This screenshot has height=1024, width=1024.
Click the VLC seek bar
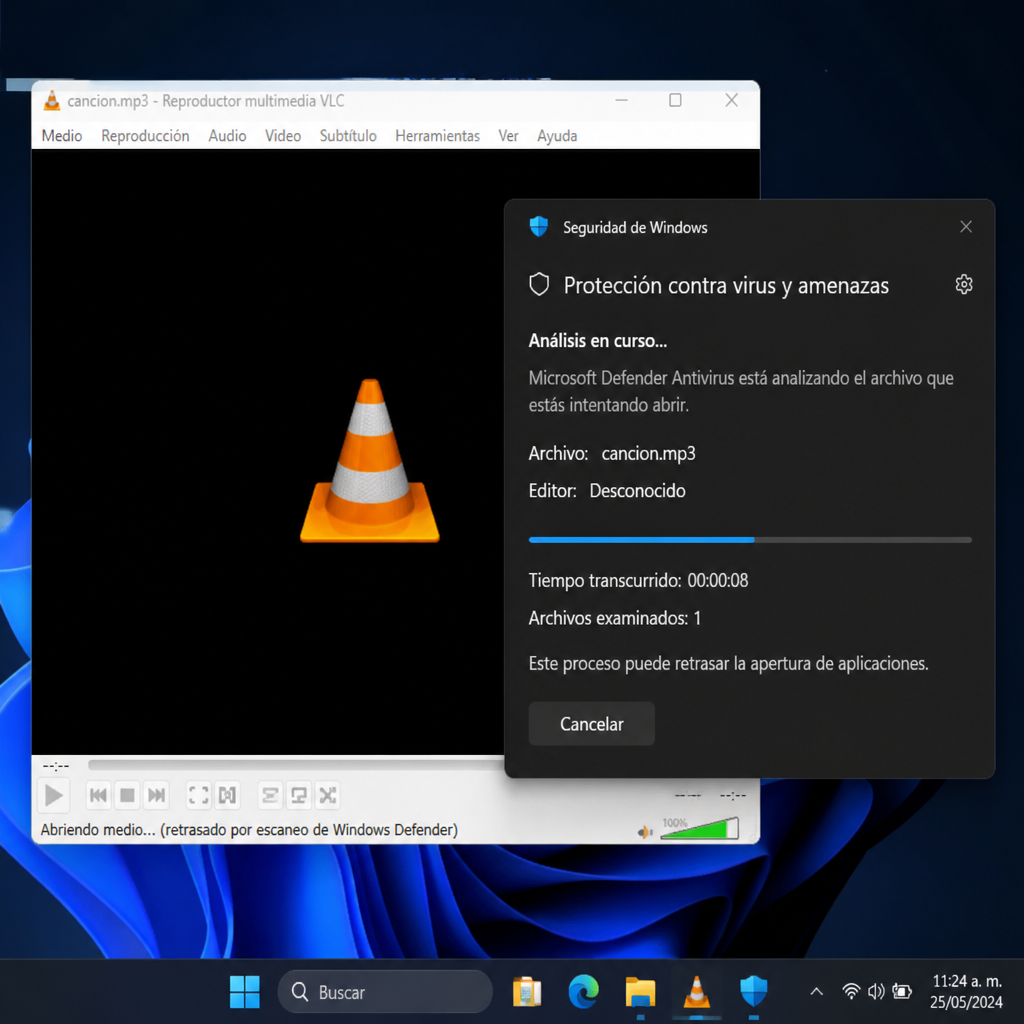[295, 764]
